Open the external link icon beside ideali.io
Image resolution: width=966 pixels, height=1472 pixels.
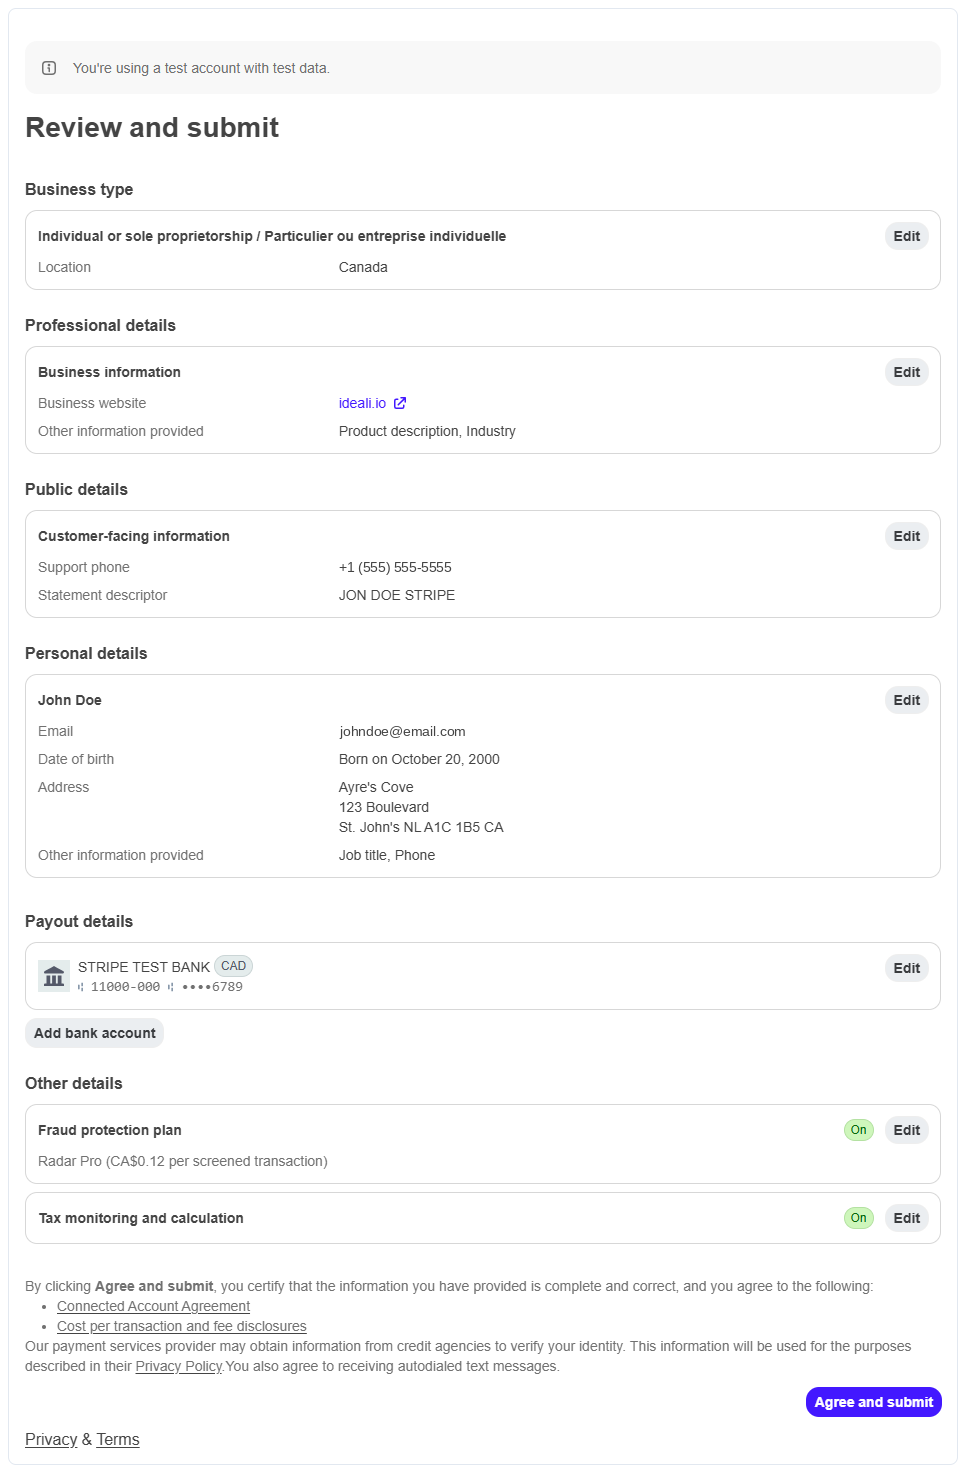(400, 403)
